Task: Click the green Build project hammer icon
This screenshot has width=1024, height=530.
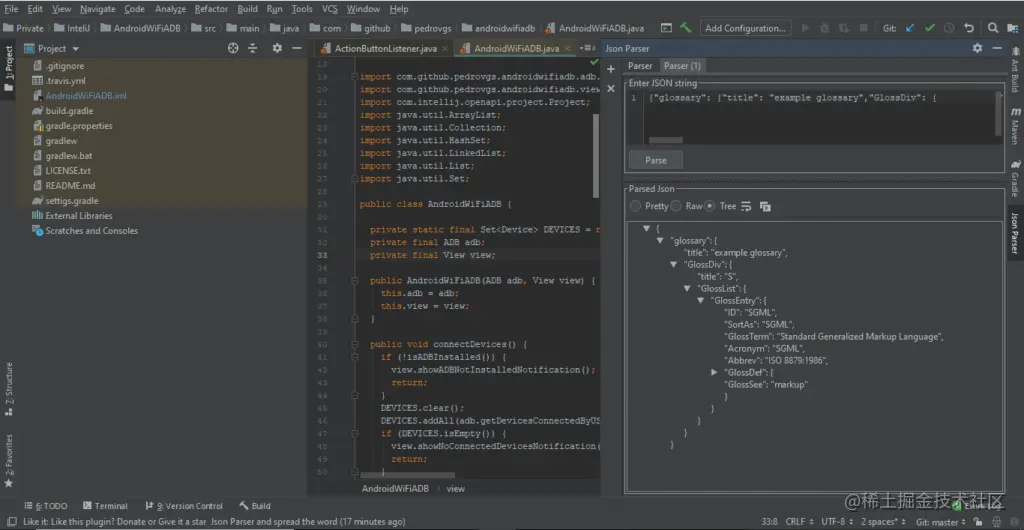Action: 685,28
